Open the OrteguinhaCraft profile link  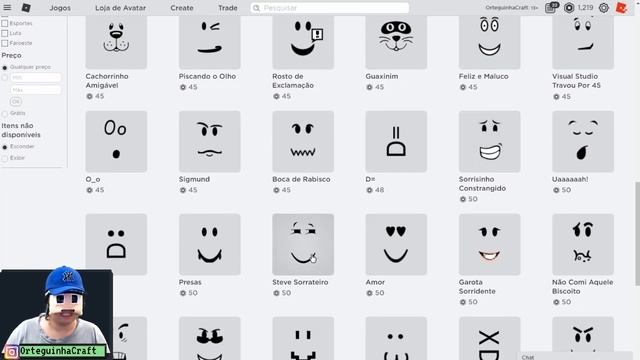point(511,8)
